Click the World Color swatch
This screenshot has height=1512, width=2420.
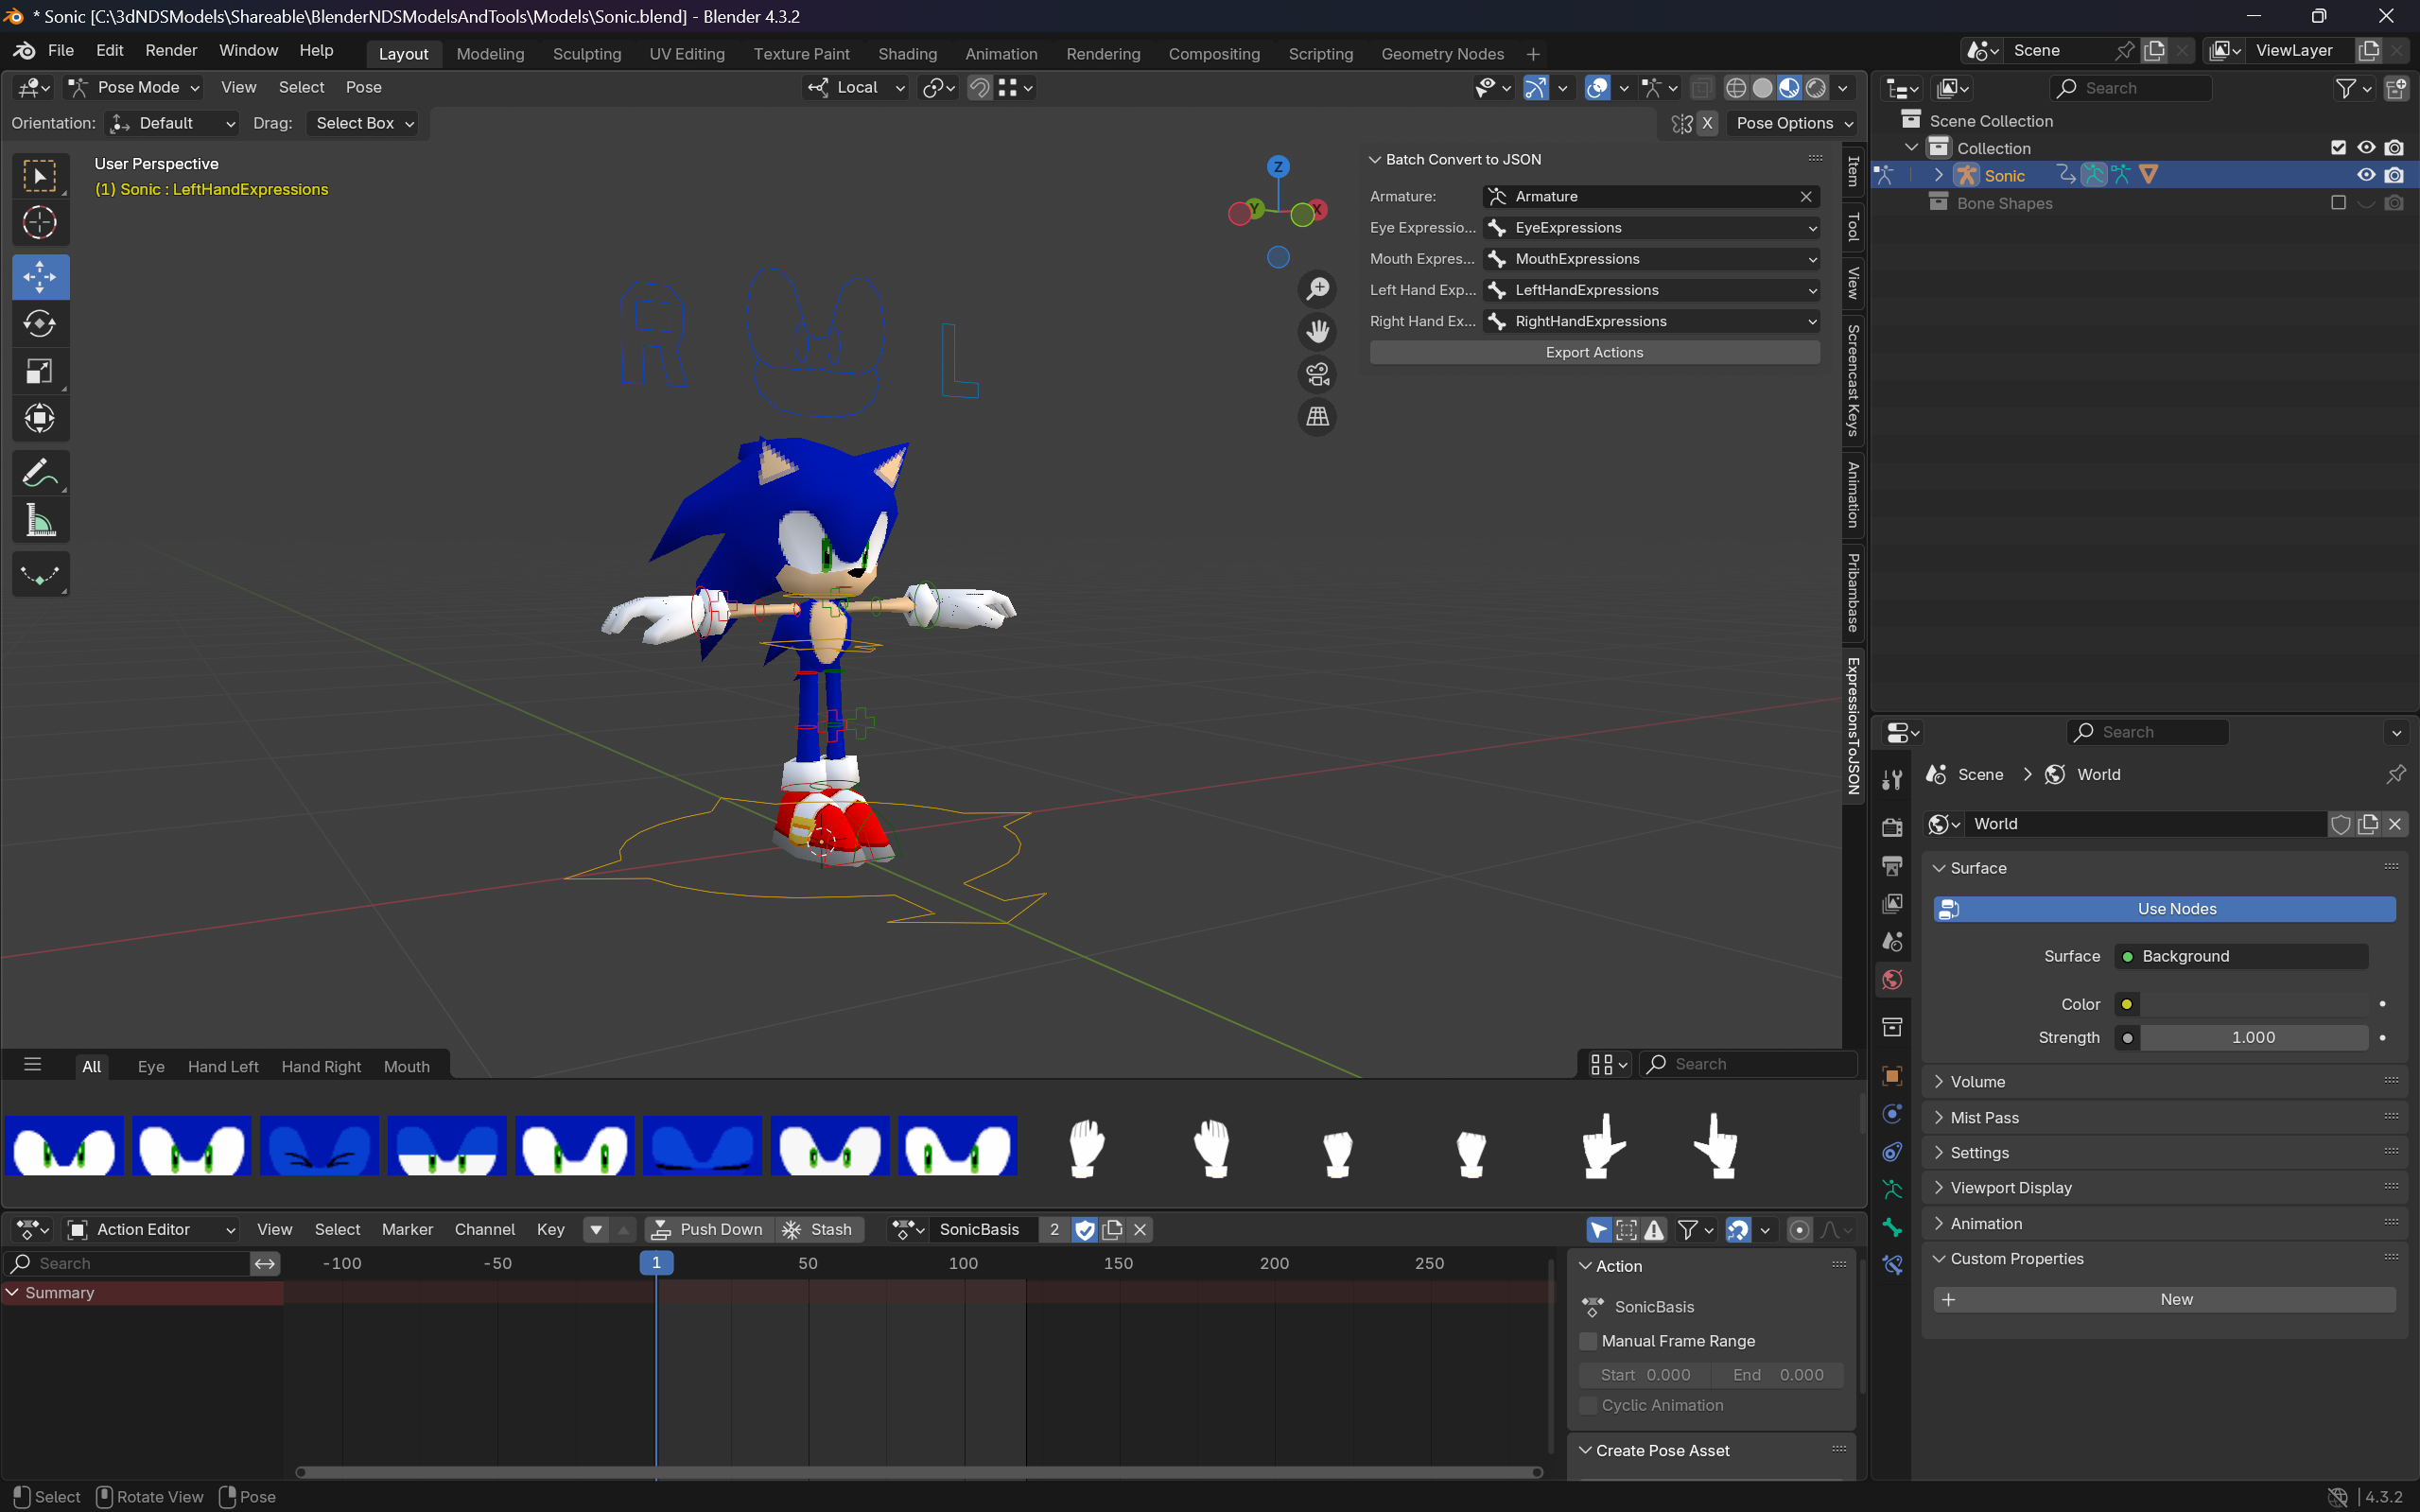point(2254,1004)
